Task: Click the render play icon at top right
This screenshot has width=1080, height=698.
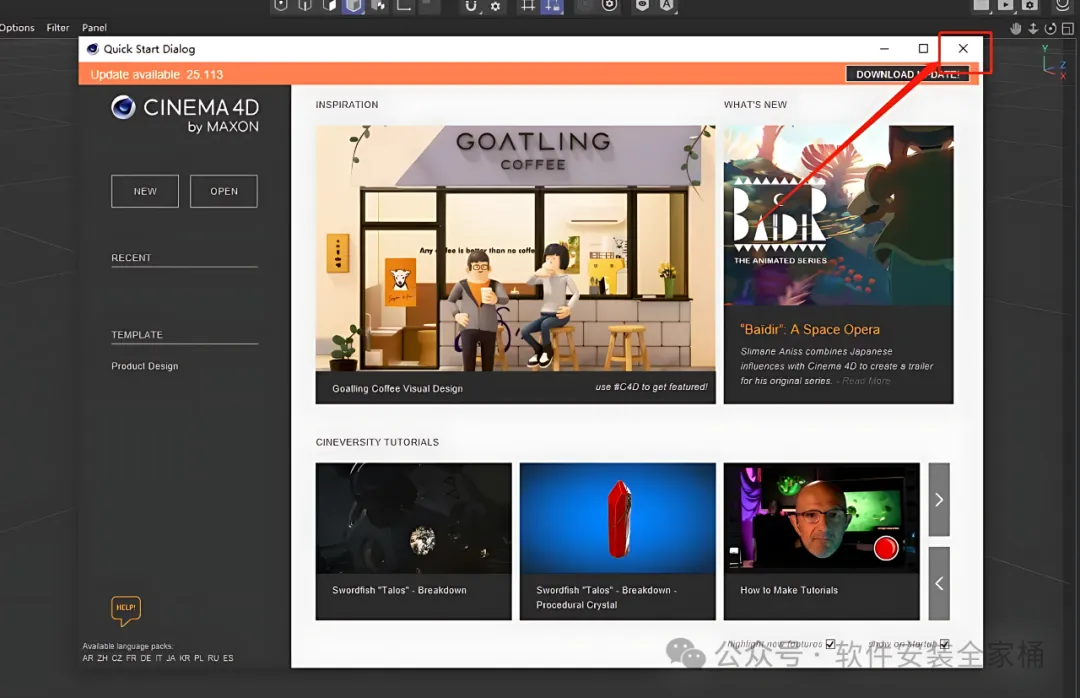Action: click(x=1006, y=6)
